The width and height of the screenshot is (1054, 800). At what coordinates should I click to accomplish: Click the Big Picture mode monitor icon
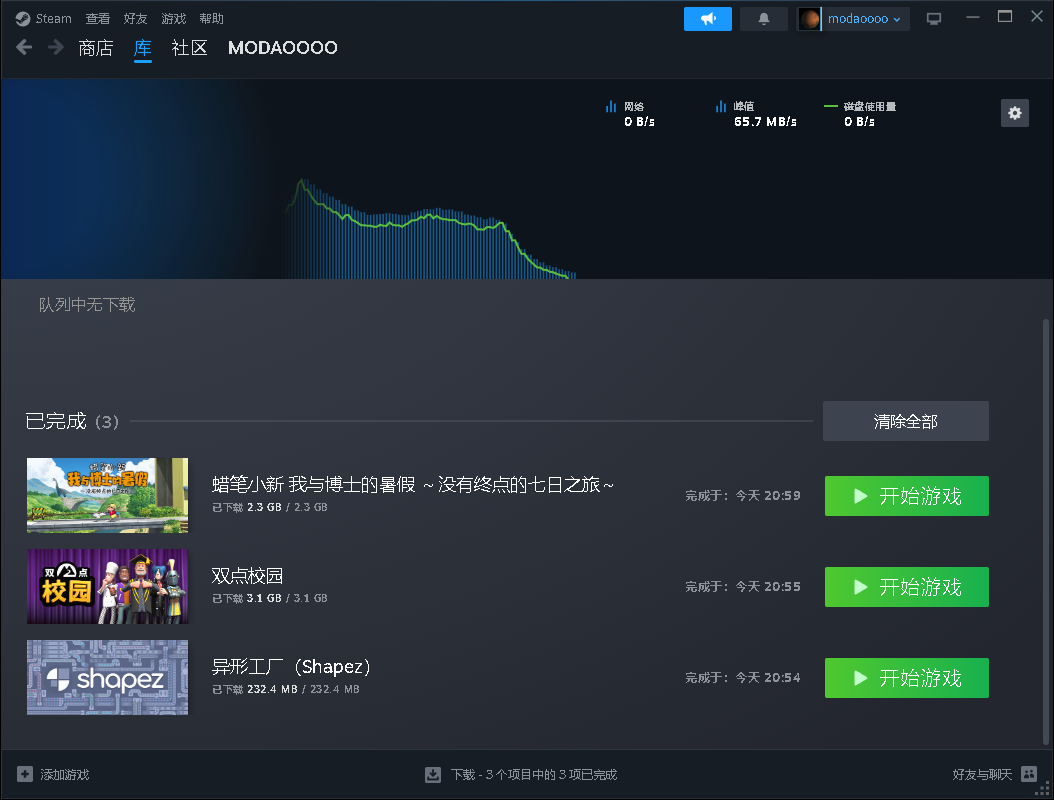tap(934, 19)
